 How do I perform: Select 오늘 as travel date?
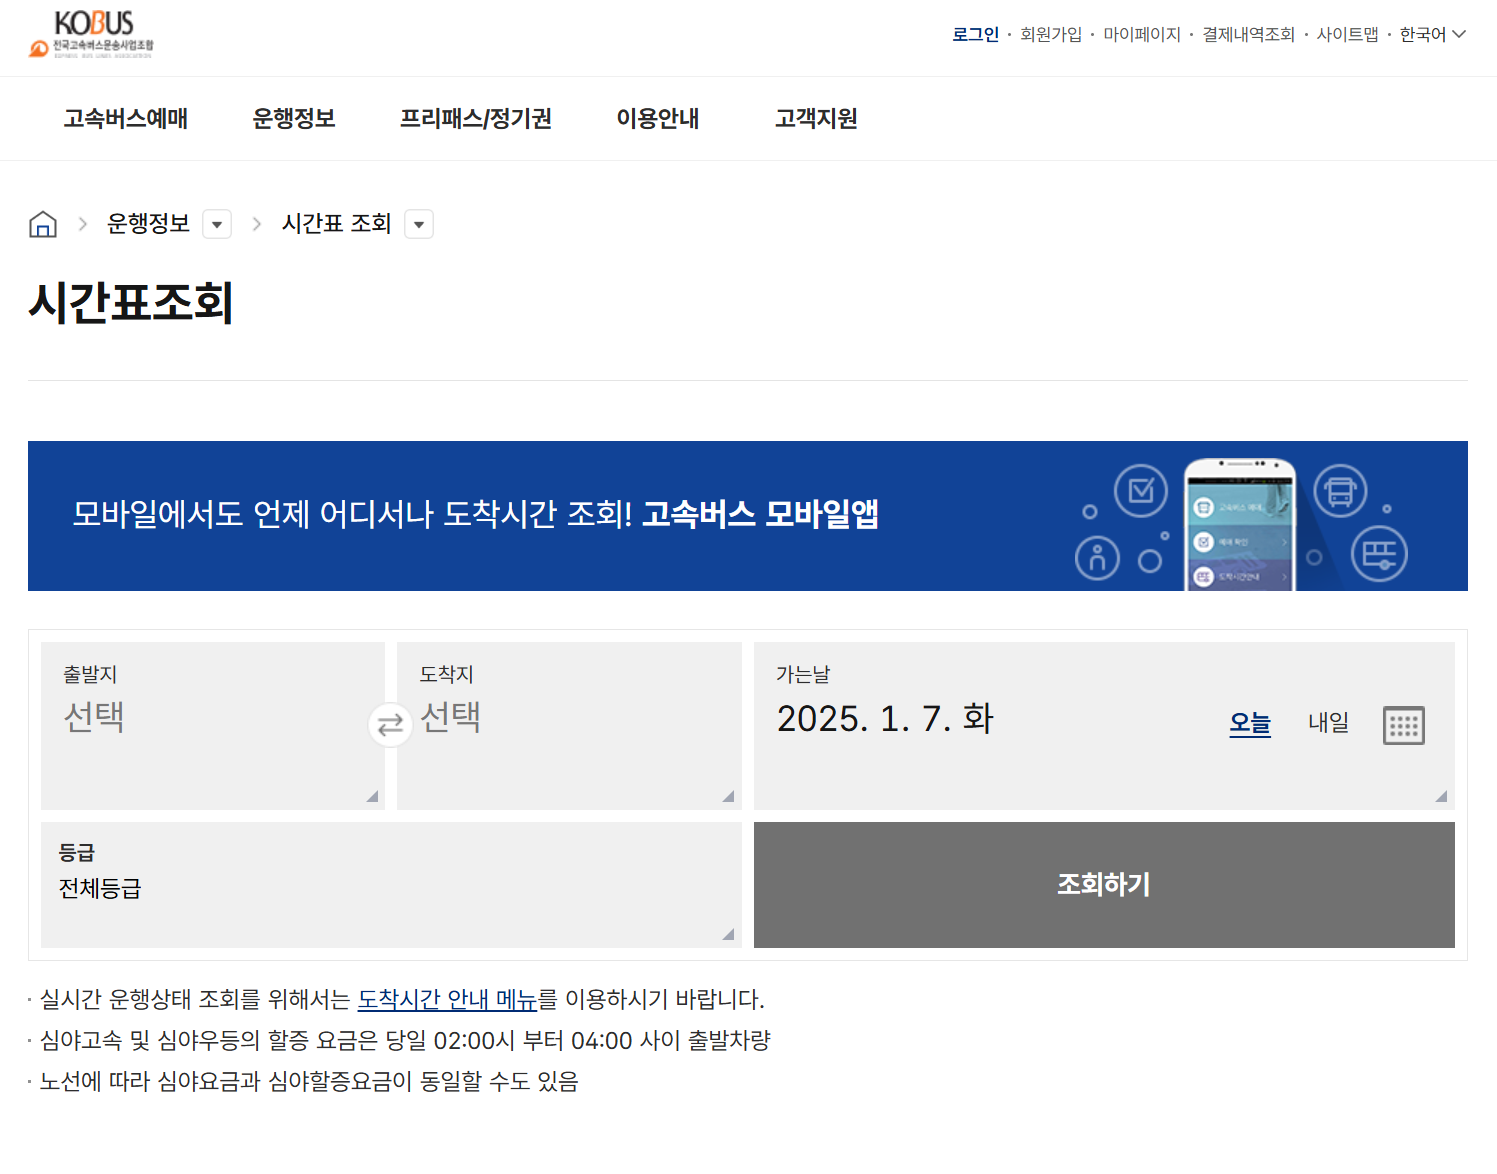pyautogui.click(x=1249, y=723)
